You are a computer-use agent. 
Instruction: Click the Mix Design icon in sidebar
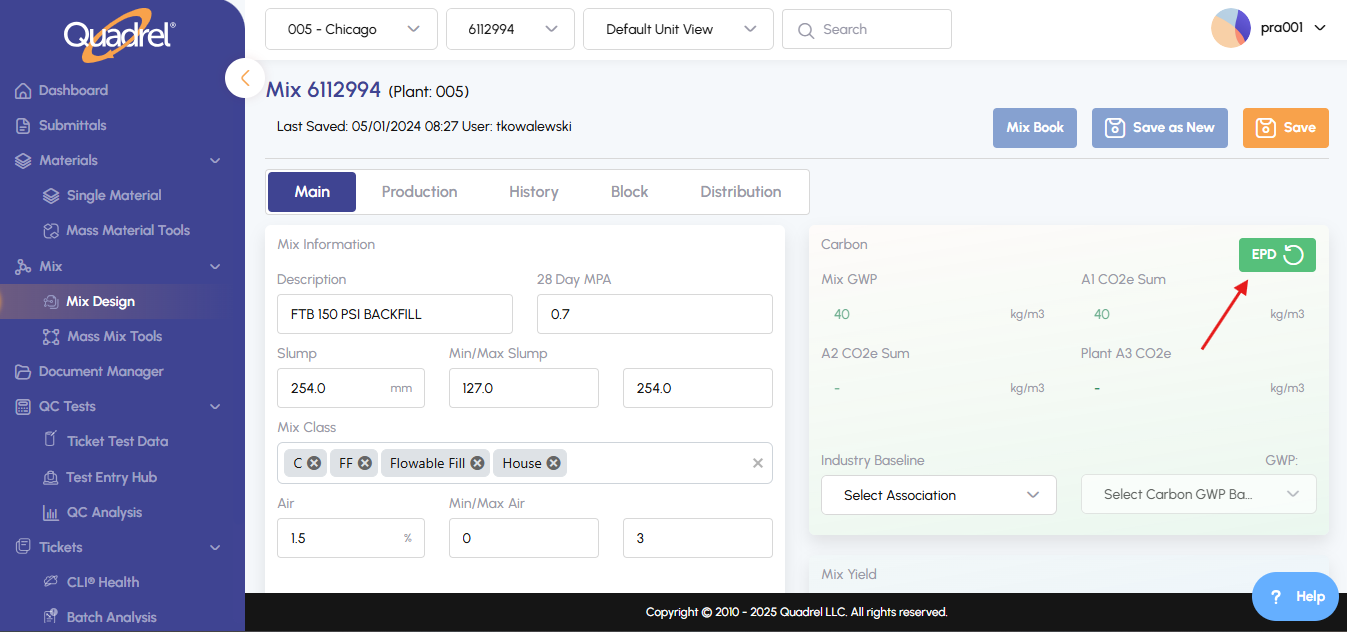(51, 302)
